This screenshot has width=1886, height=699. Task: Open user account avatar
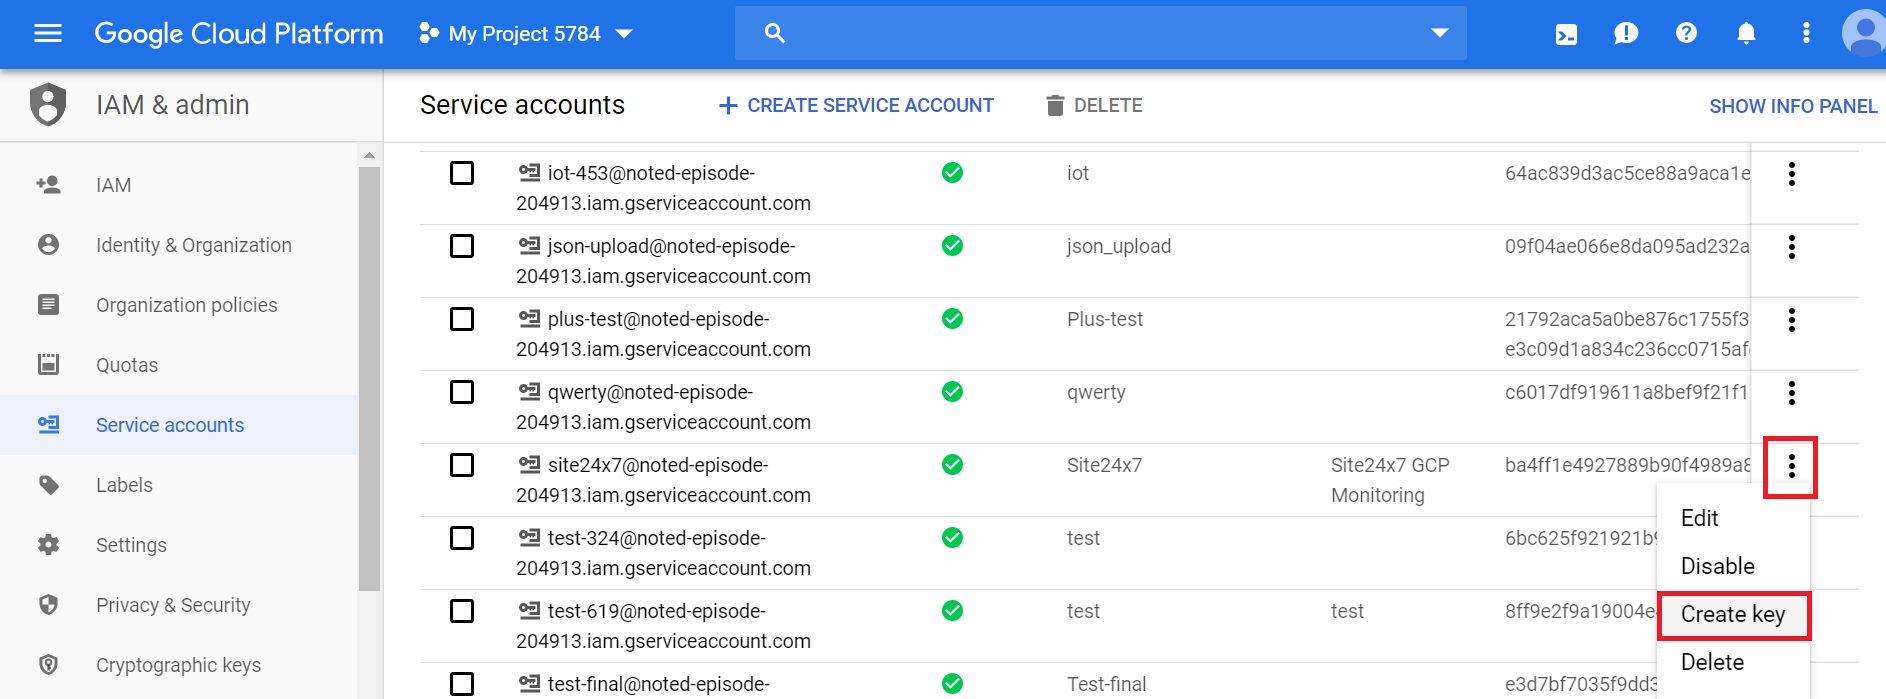pos(1863,34)
